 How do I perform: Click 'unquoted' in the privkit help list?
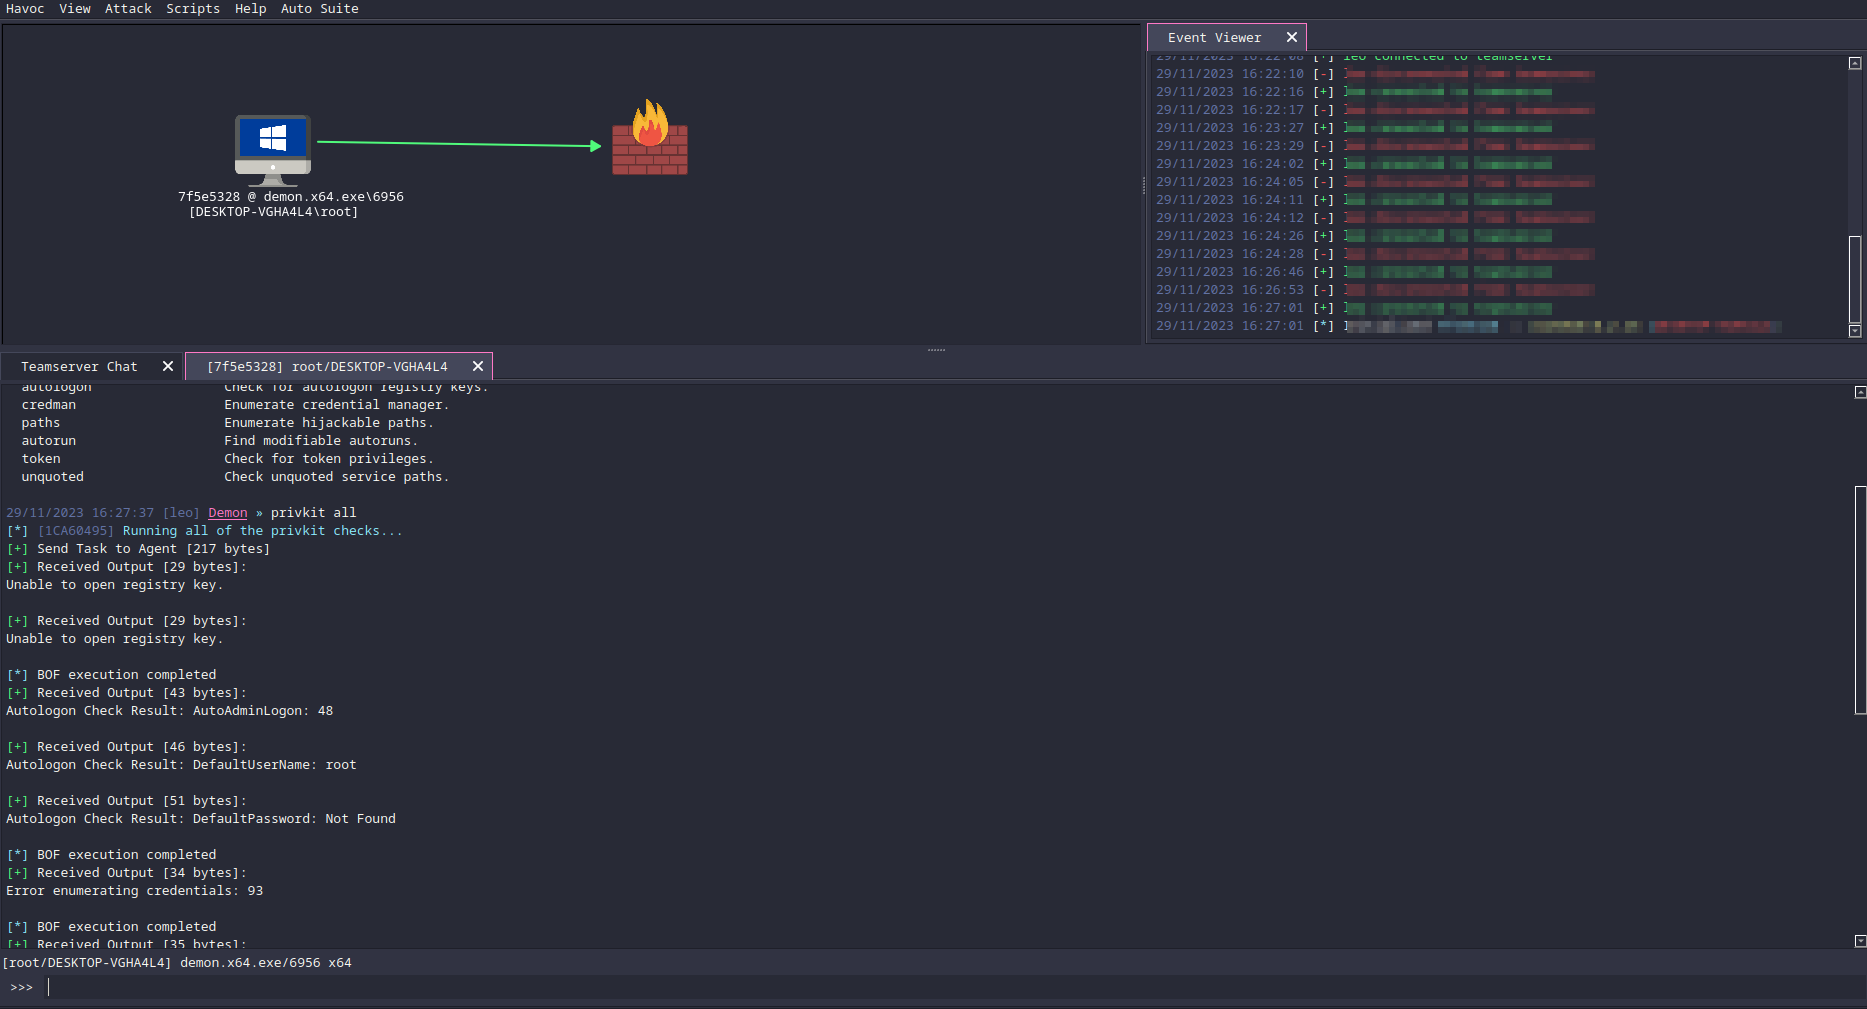coord(53,477)
